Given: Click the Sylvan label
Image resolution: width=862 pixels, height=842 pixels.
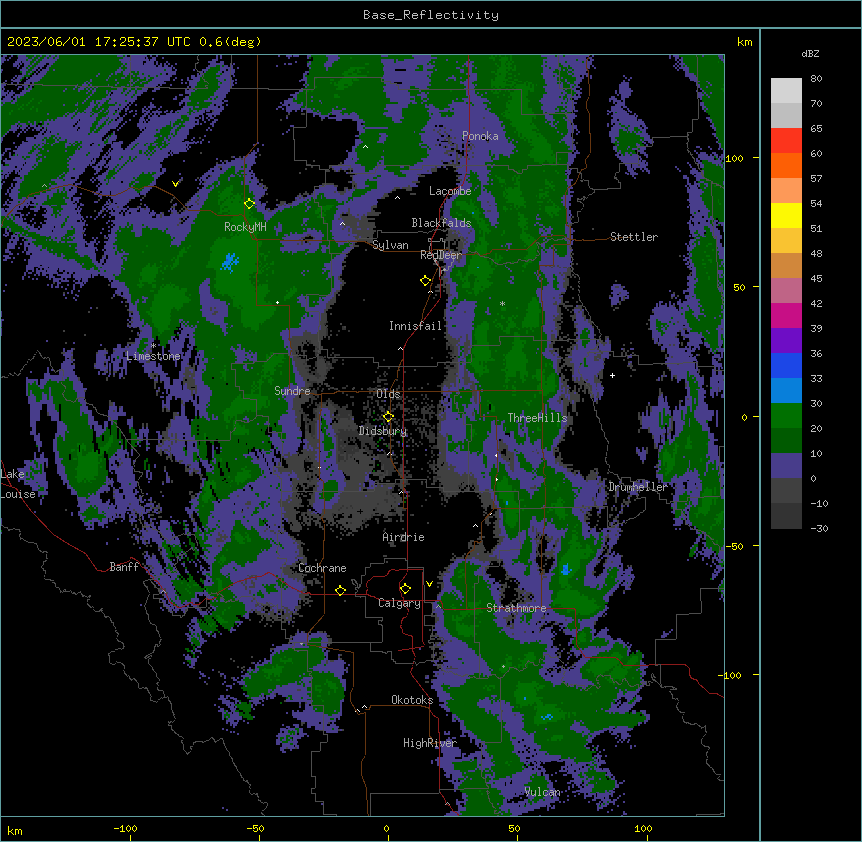Looking at the screenshot, I should tap(390, 245).
